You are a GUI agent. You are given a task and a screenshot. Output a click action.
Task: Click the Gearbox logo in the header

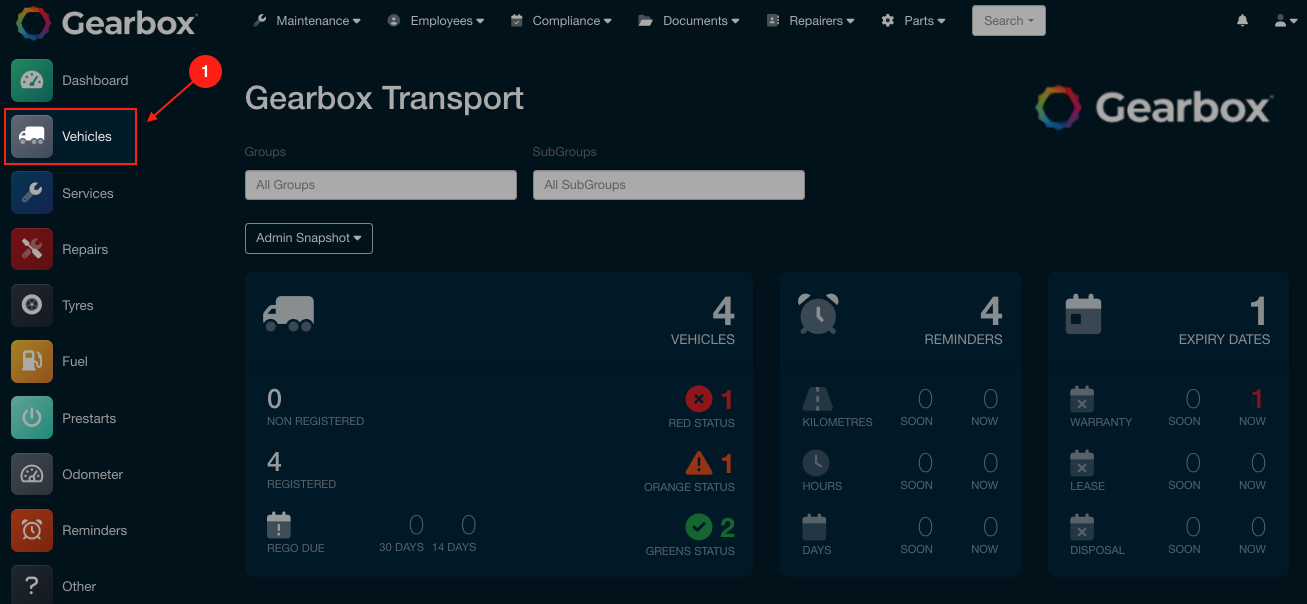click(107, 22)
